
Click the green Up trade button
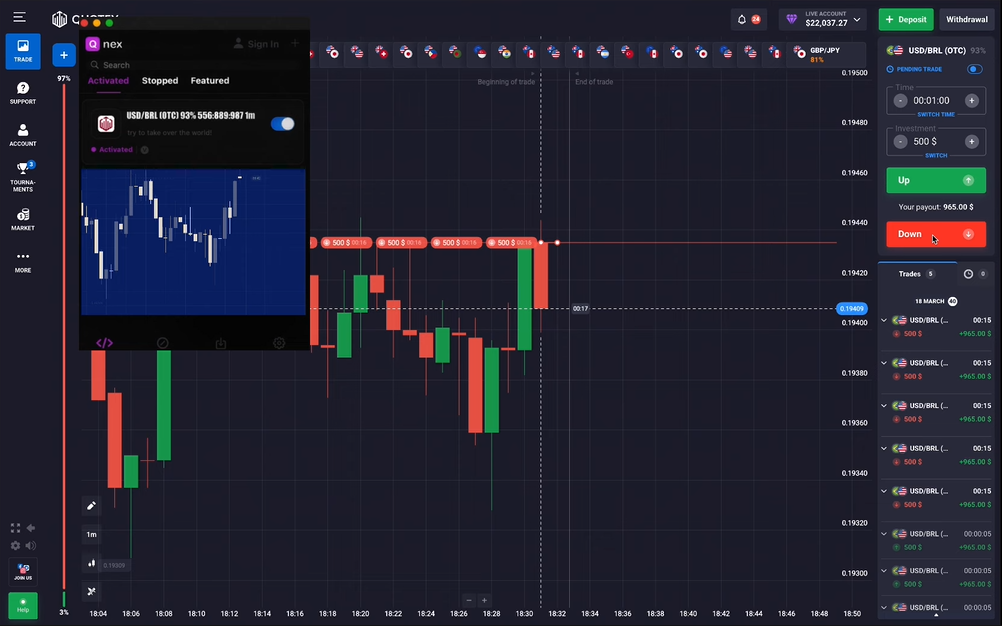pos(935,180)
